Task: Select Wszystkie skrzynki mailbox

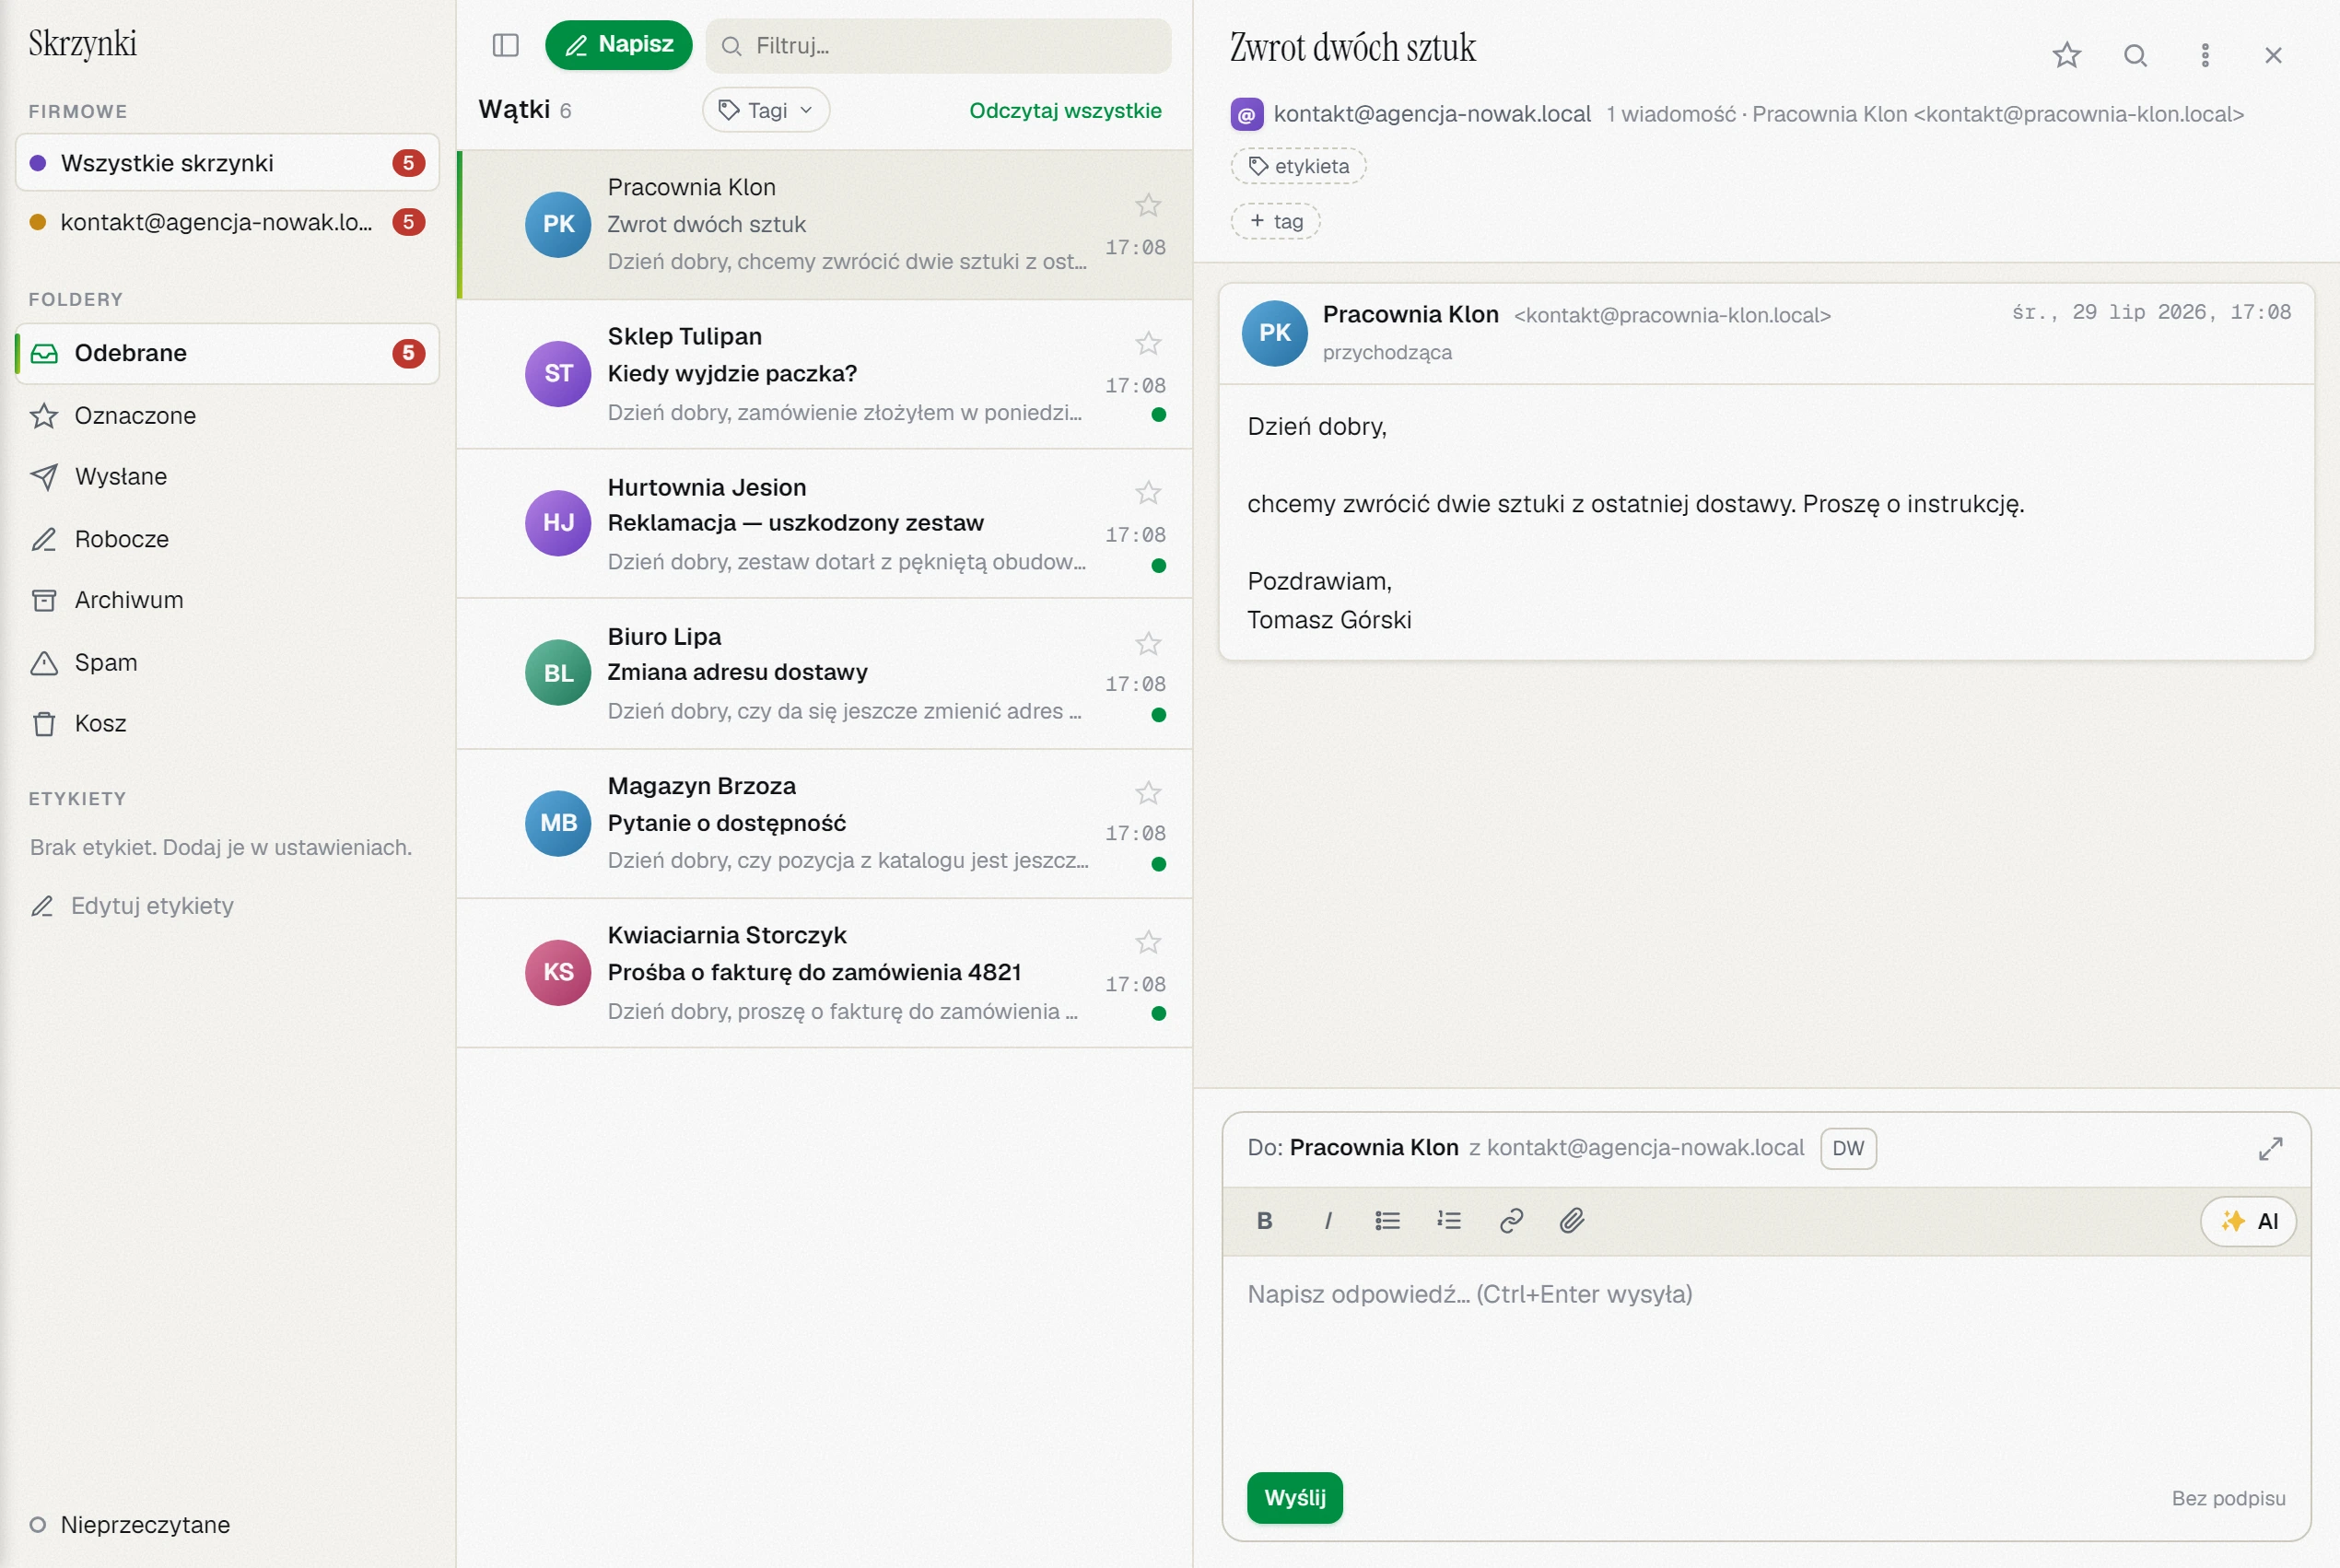Action: click(x=227, y=163)
